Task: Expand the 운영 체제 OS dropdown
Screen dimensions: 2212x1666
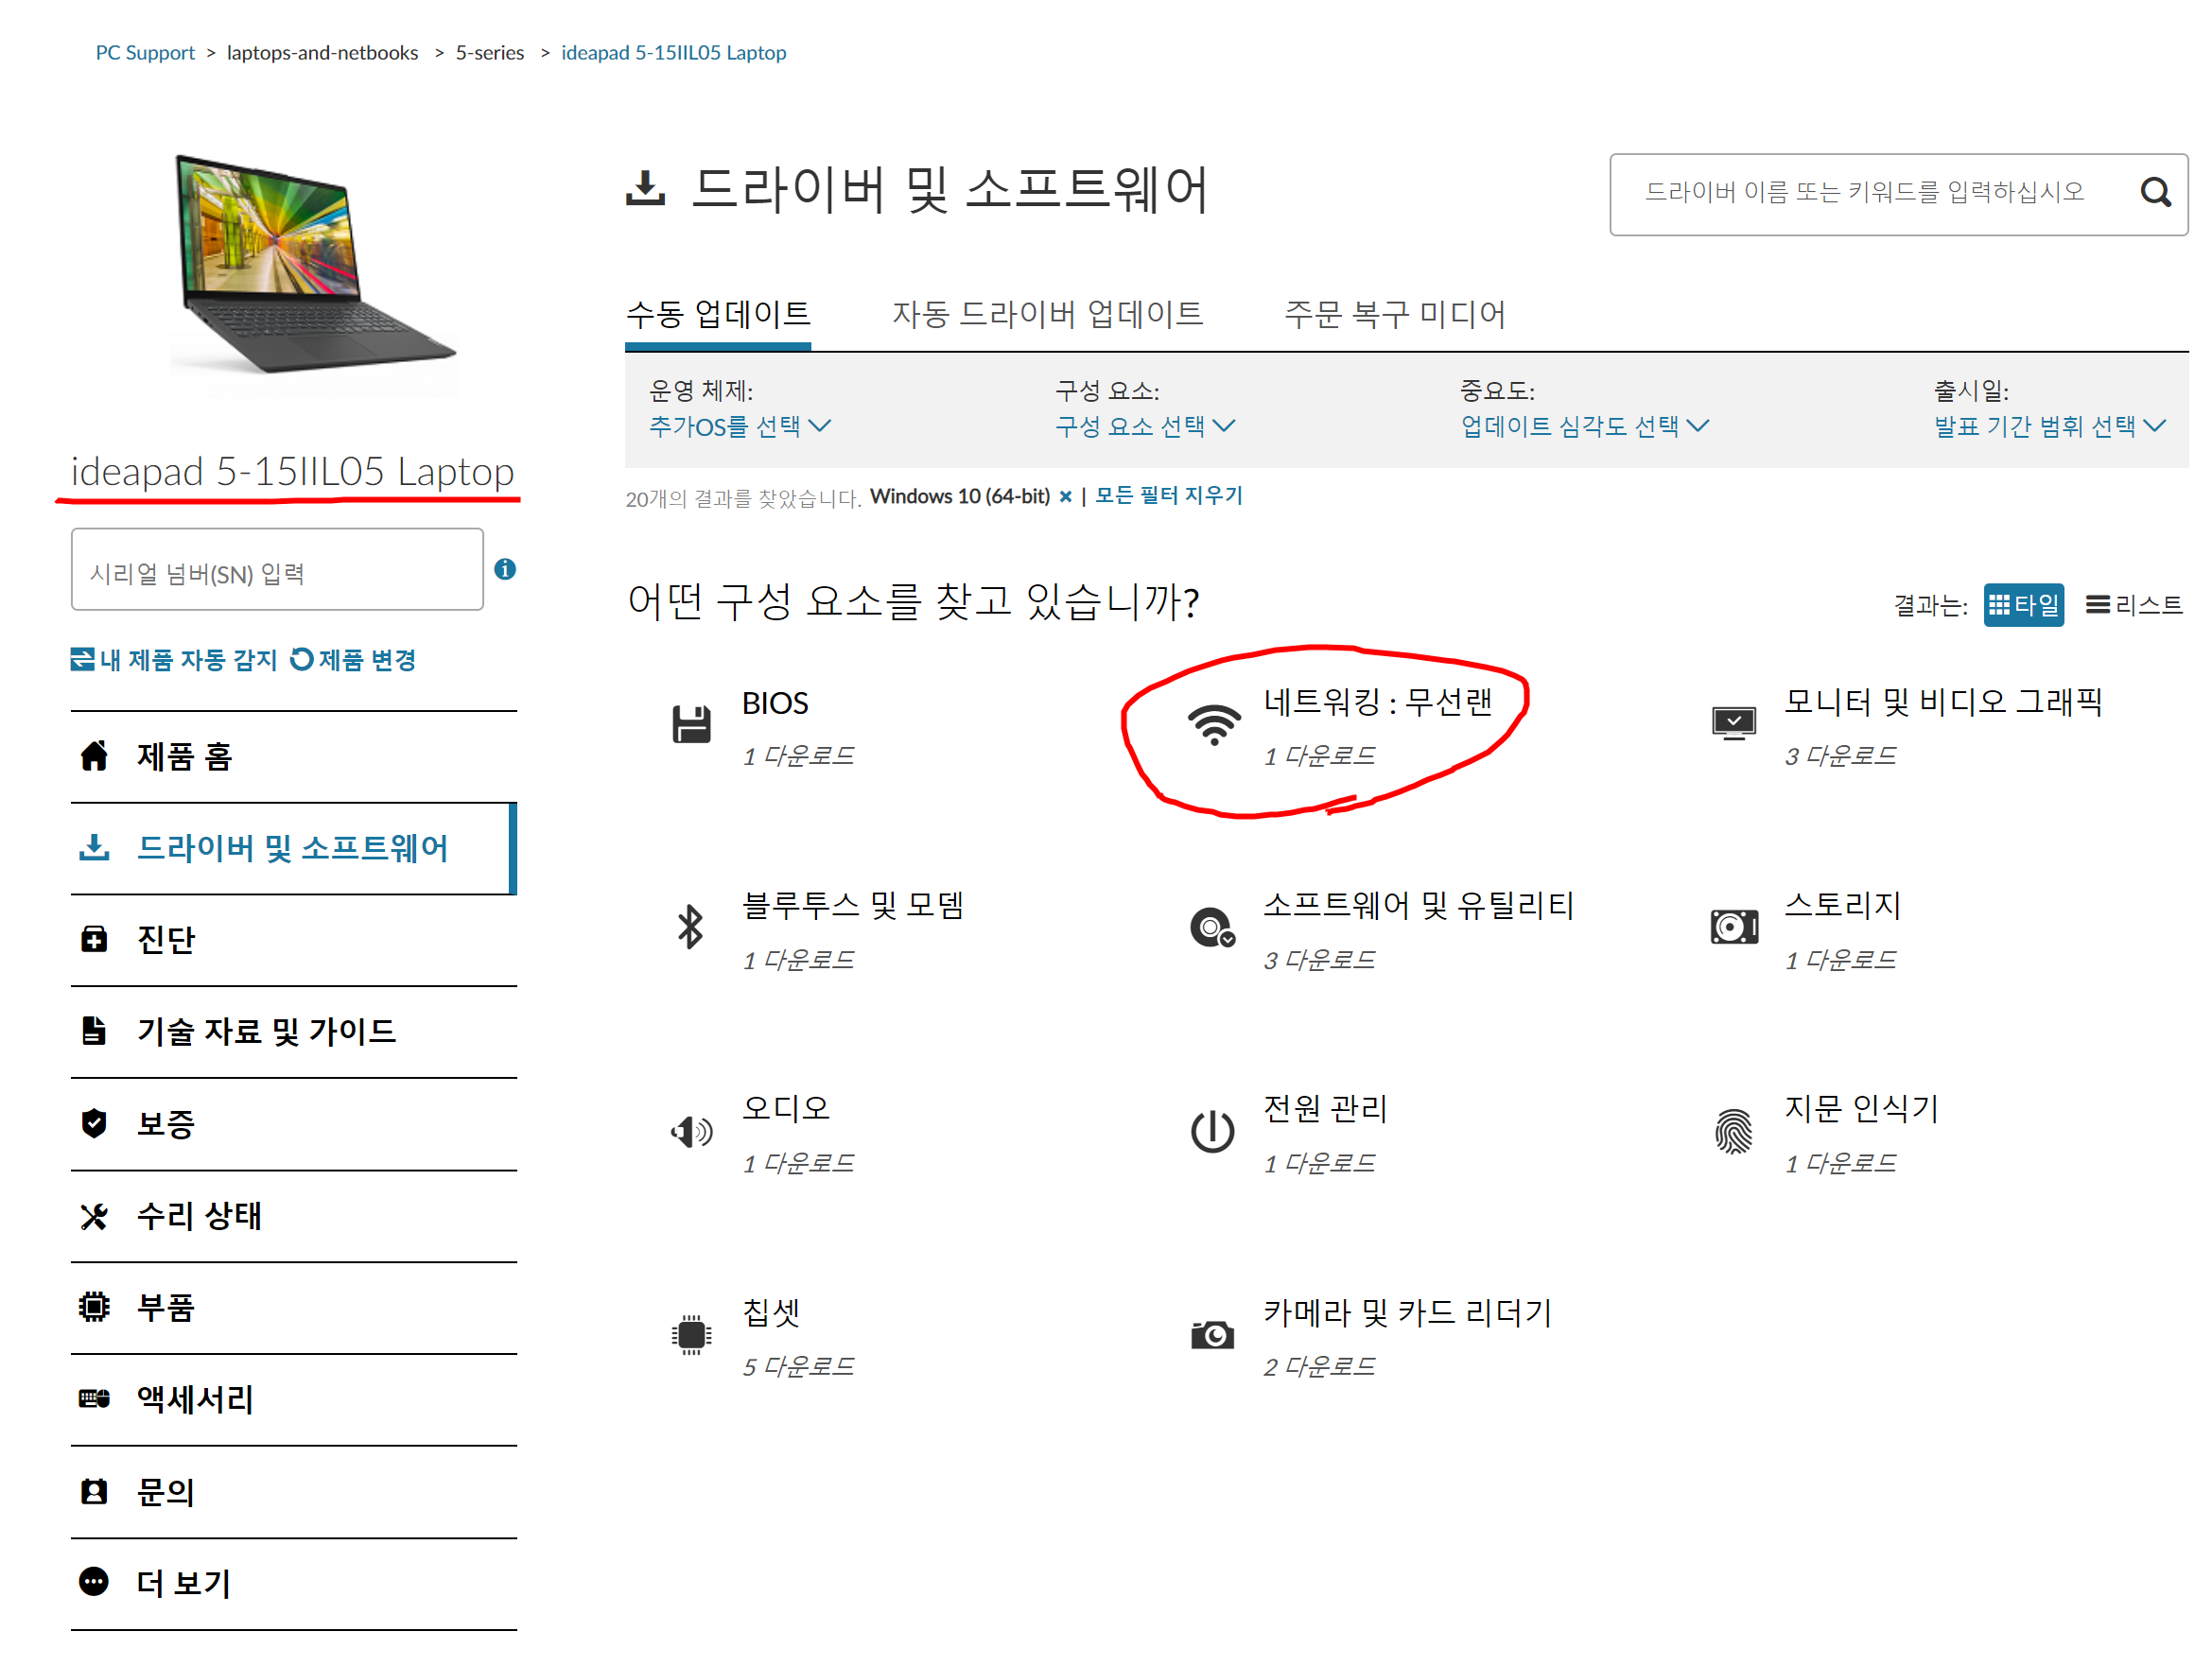Action: click(x=739, y=427)
